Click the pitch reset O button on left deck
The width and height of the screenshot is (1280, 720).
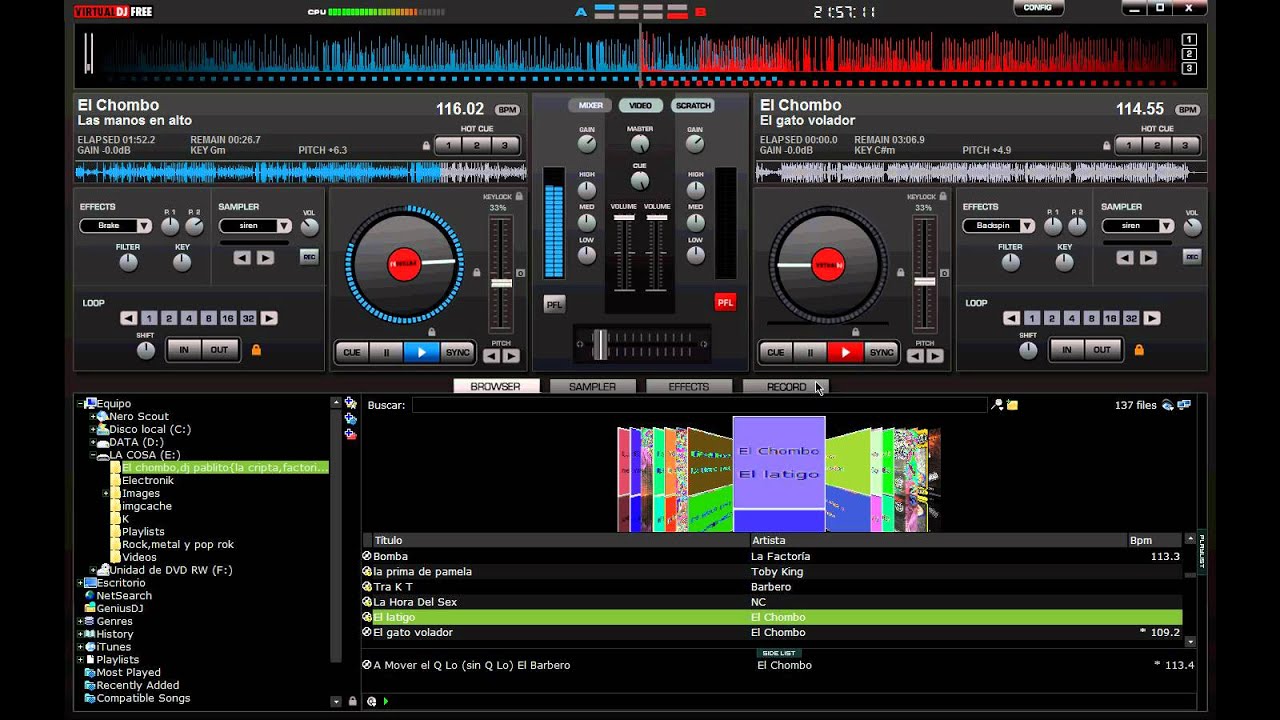pos(521,272)
